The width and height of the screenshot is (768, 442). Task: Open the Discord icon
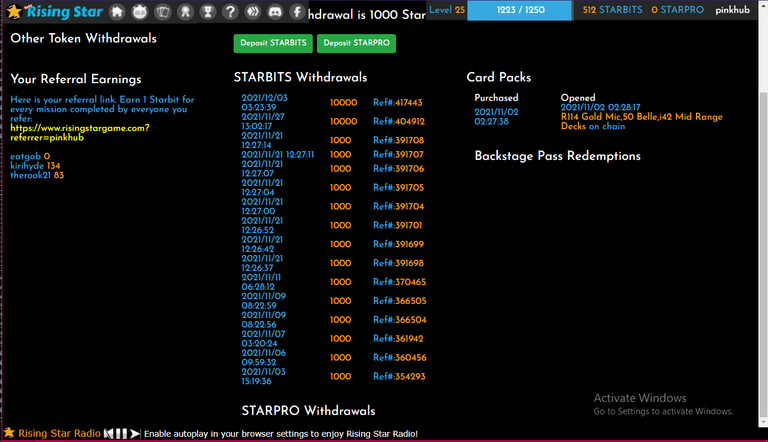pos(275,11)
